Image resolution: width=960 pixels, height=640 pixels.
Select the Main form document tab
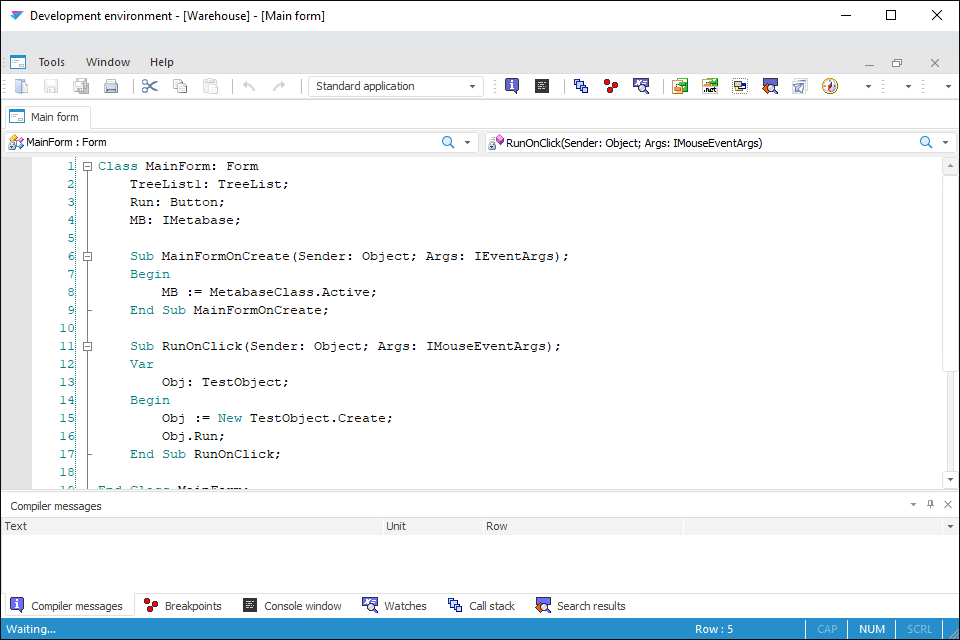[x=46, y=117]
